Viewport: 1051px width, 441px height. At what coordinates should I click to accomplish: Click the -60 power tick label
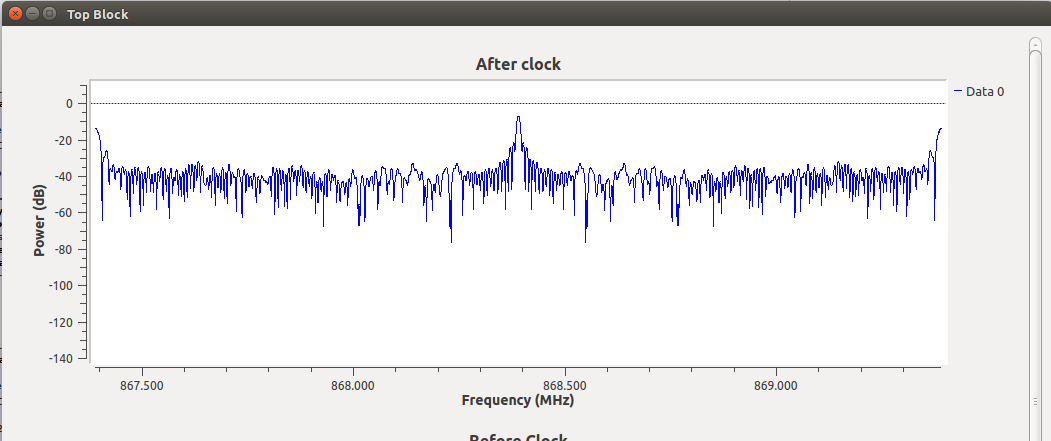tap(63, 213)
